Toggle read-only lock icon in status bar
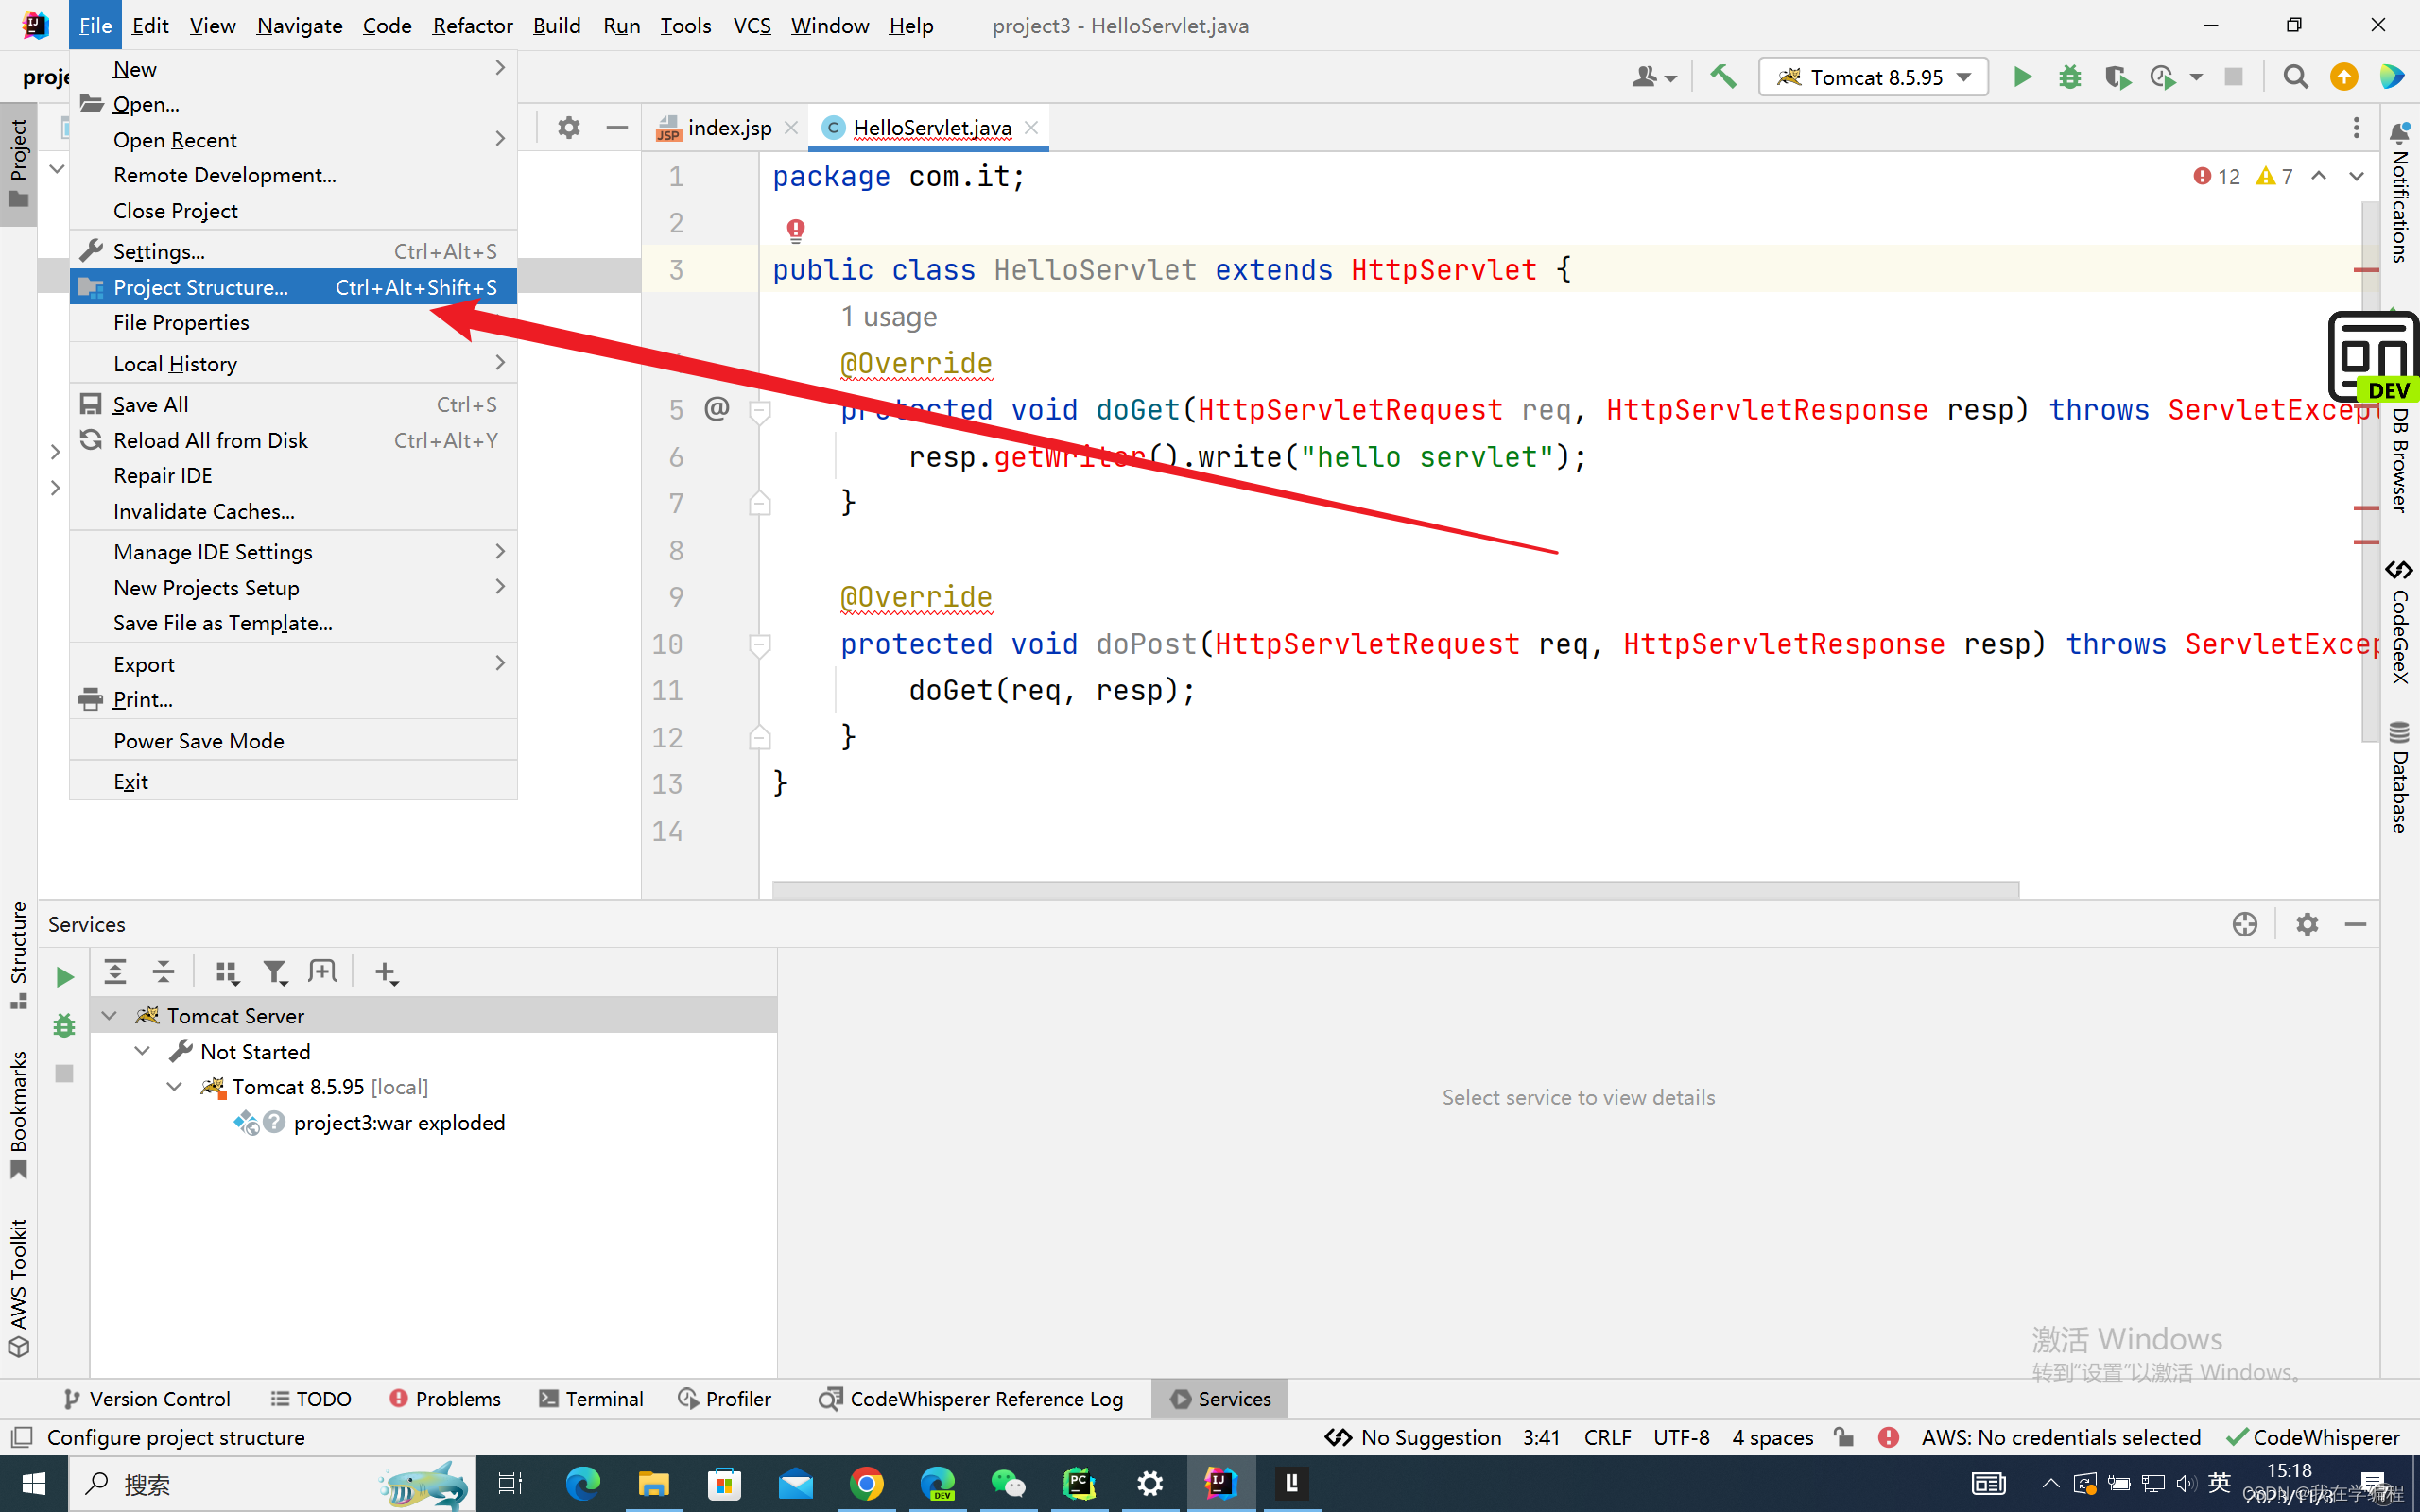The height and width of the screenshot is (1512, 2420). (1843, 1437)
